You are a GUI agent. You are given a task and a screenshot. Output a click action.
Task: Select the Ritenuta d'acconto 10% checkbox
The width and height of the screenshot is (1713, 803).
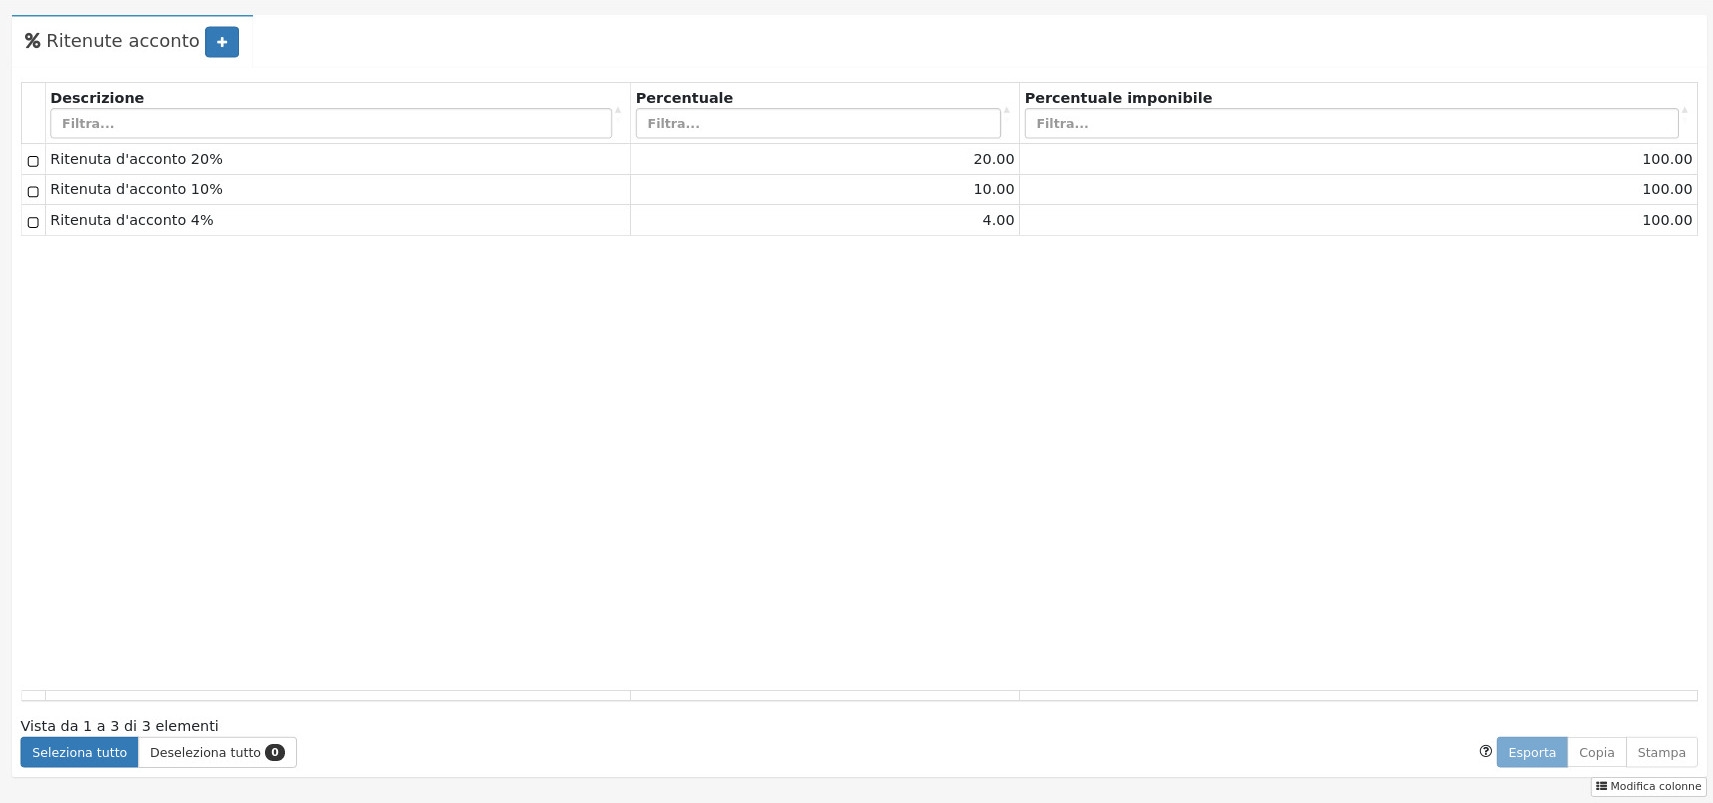[x=33, y=191]
